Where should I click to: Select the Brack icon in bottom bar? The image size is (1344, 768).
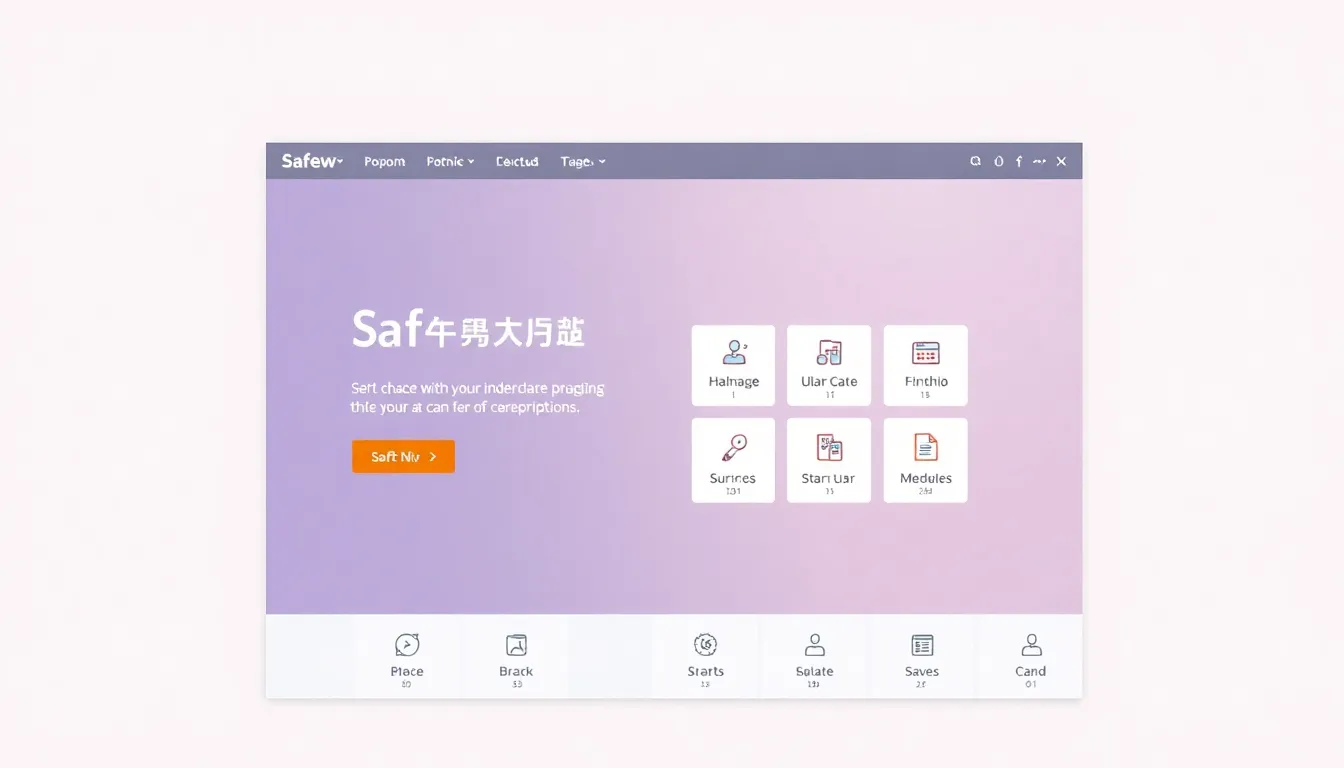click(516, 645)
